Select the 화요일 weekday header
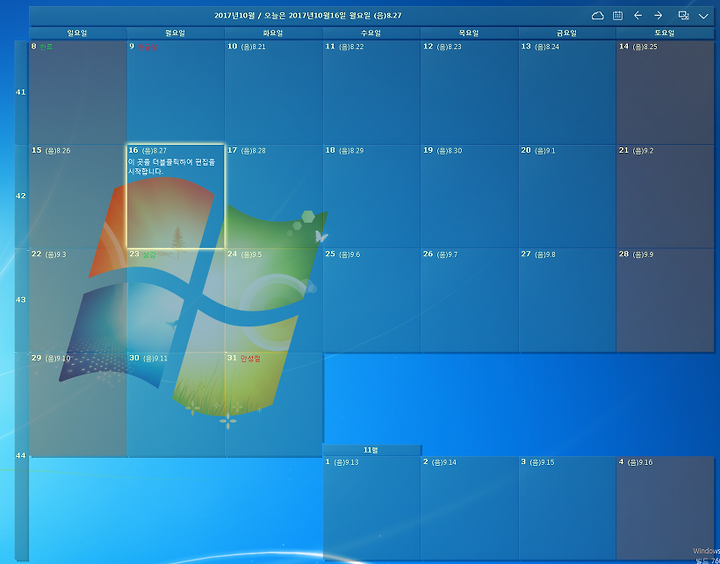Viewport: 720px width, 564px height. coord(273,33)
